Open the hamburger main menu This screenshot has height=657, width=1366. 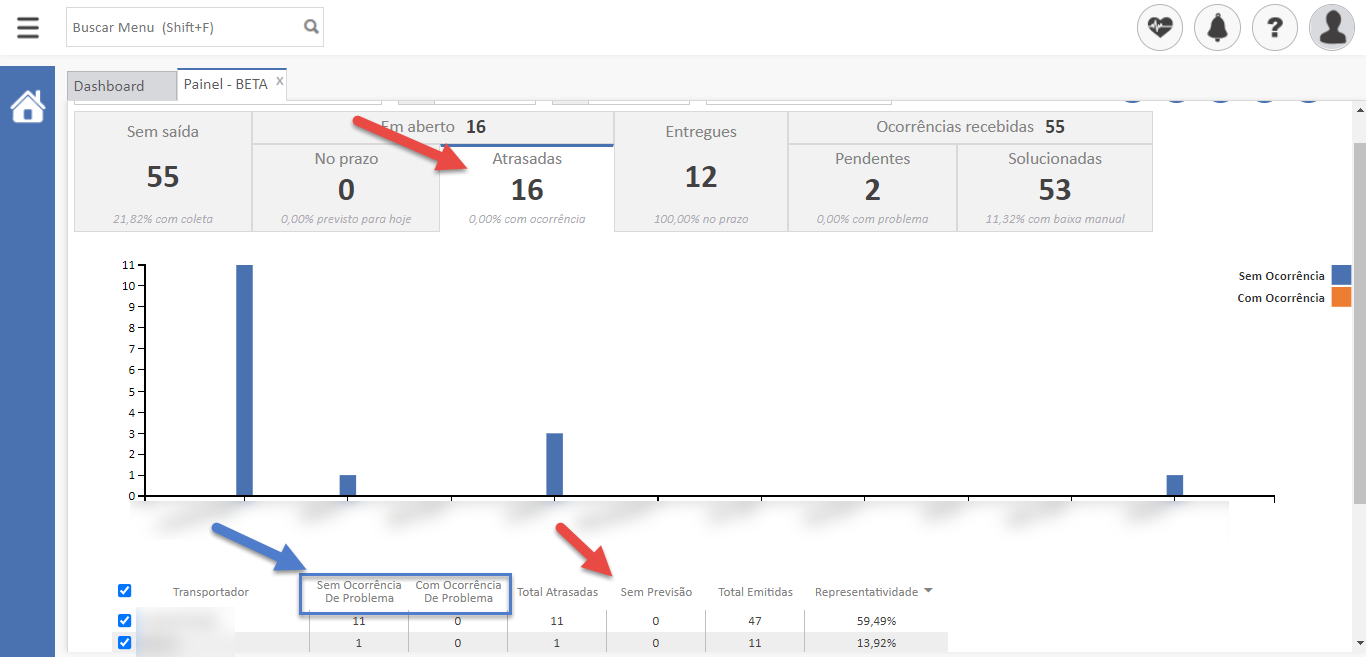tap(28, 27)
